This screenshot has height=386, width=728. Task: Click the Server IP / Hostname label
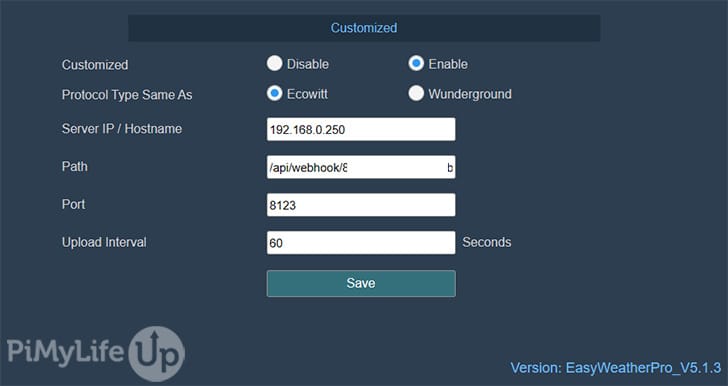click(122, 129)
